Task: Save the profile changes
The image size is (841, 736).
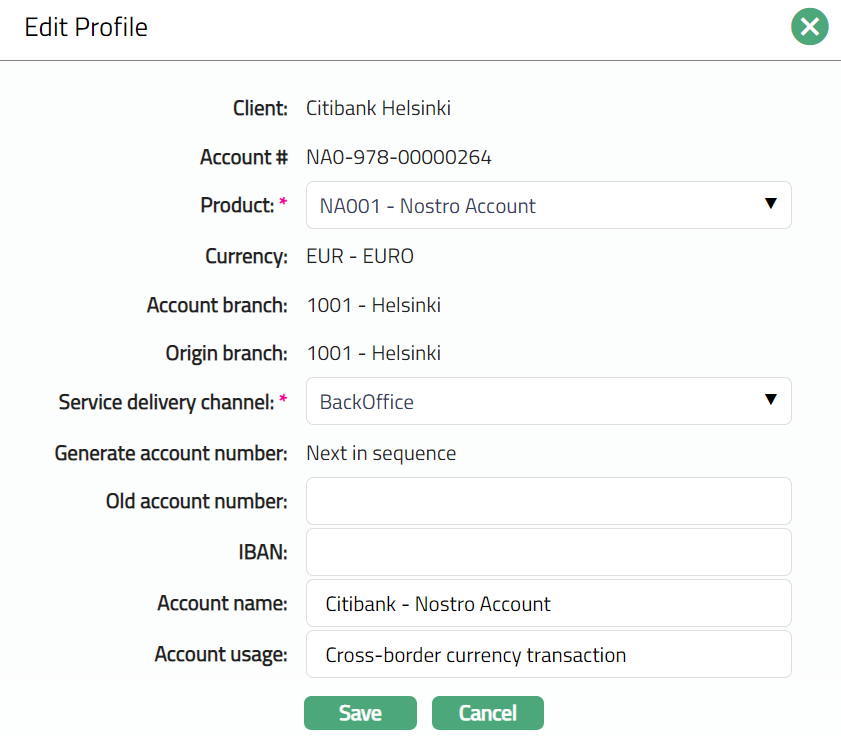Action: [360, 713]
